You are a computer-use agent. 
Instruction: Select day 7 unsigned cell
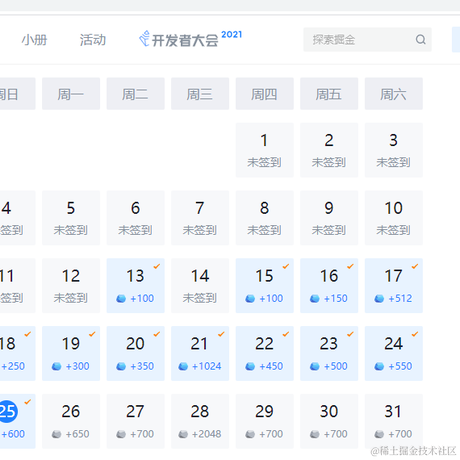tap(200, 218)
